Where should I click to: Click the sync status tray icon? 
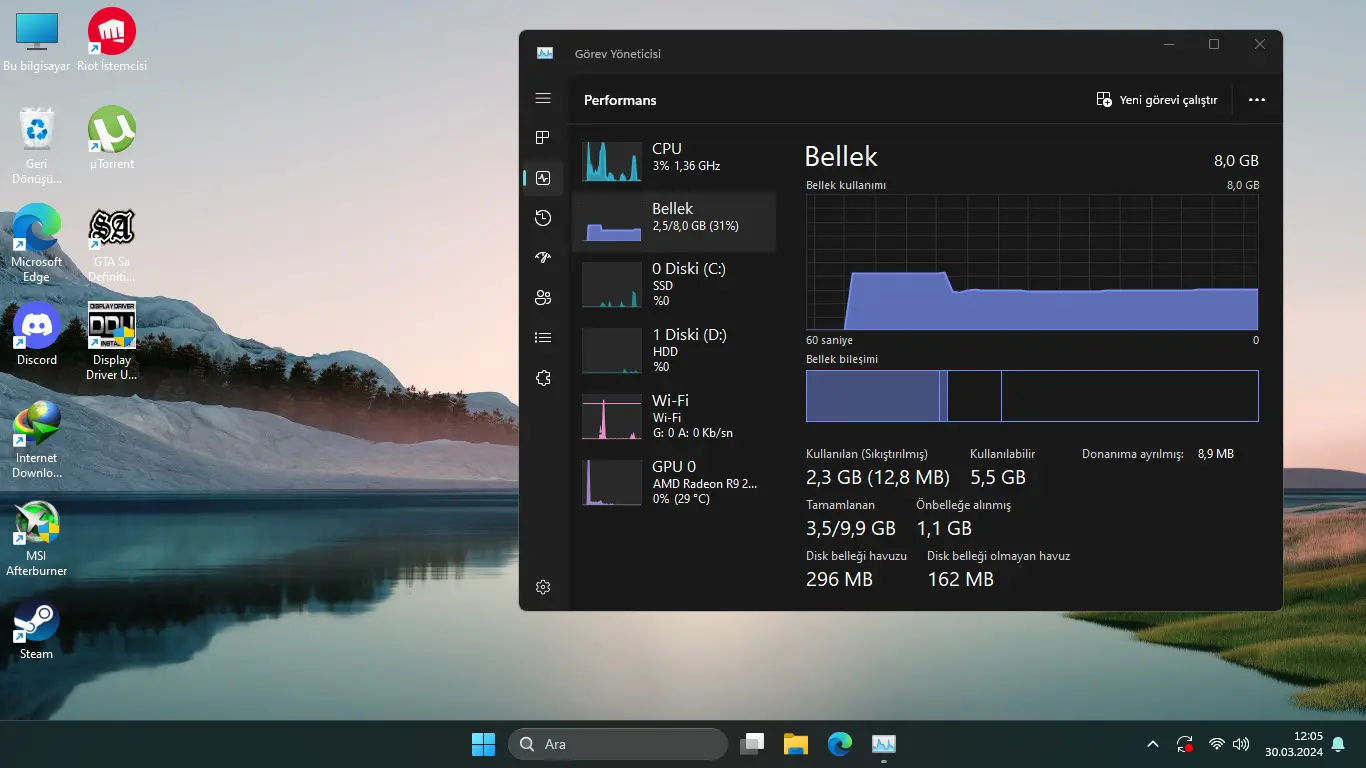tap(1185, 744)
